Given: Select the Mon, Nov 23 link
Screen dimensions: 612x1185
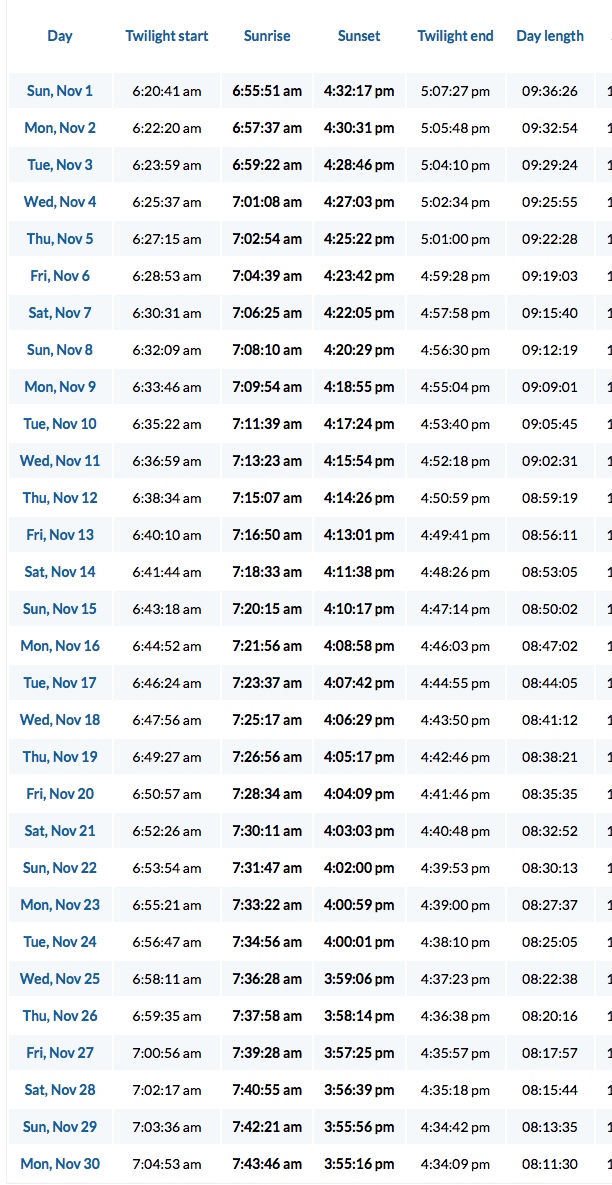Looking at the screenshot, I should tap(60, 905).
